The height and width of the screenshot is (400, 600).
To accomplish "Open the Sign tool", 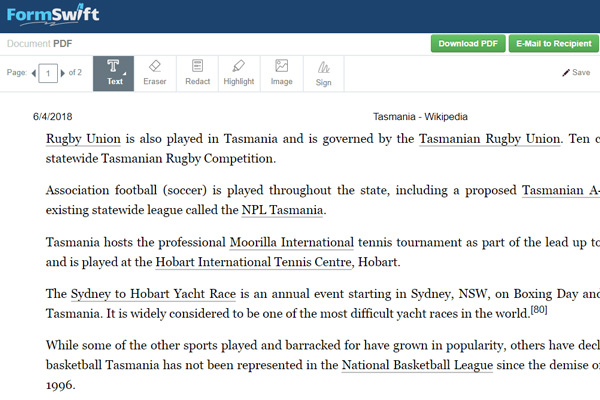I will 323,73.
